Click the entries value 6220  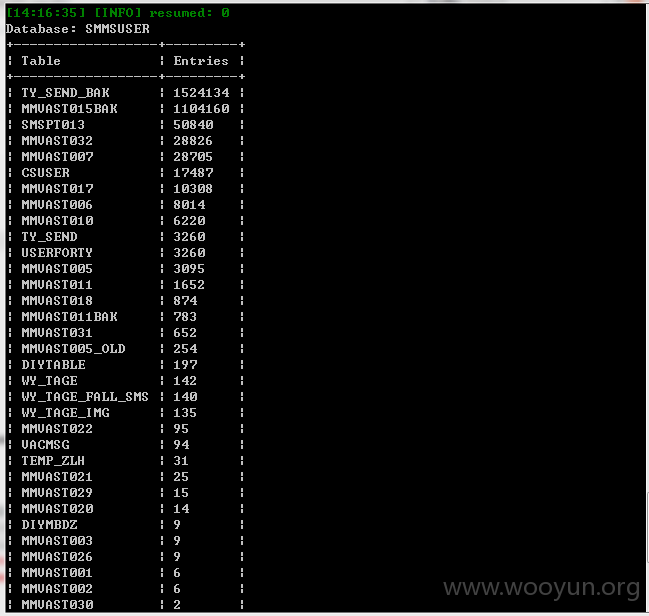(x=189, y=221)
